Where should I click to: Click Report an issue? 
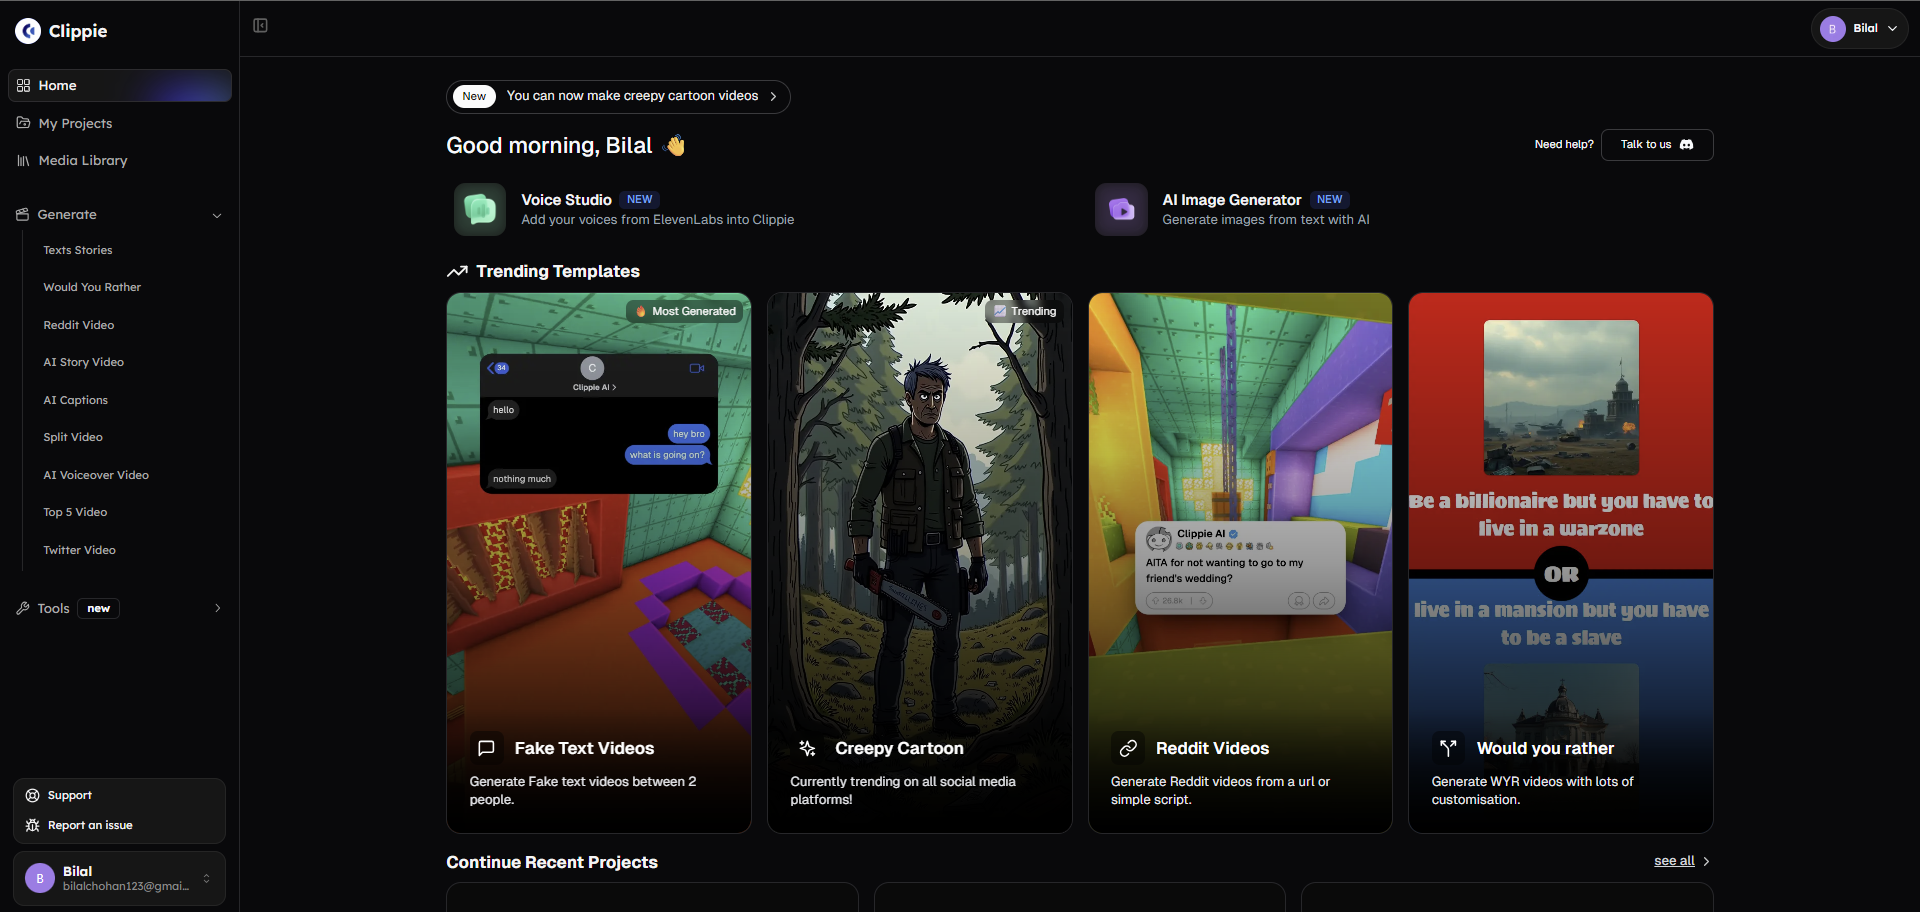(90, 825)
